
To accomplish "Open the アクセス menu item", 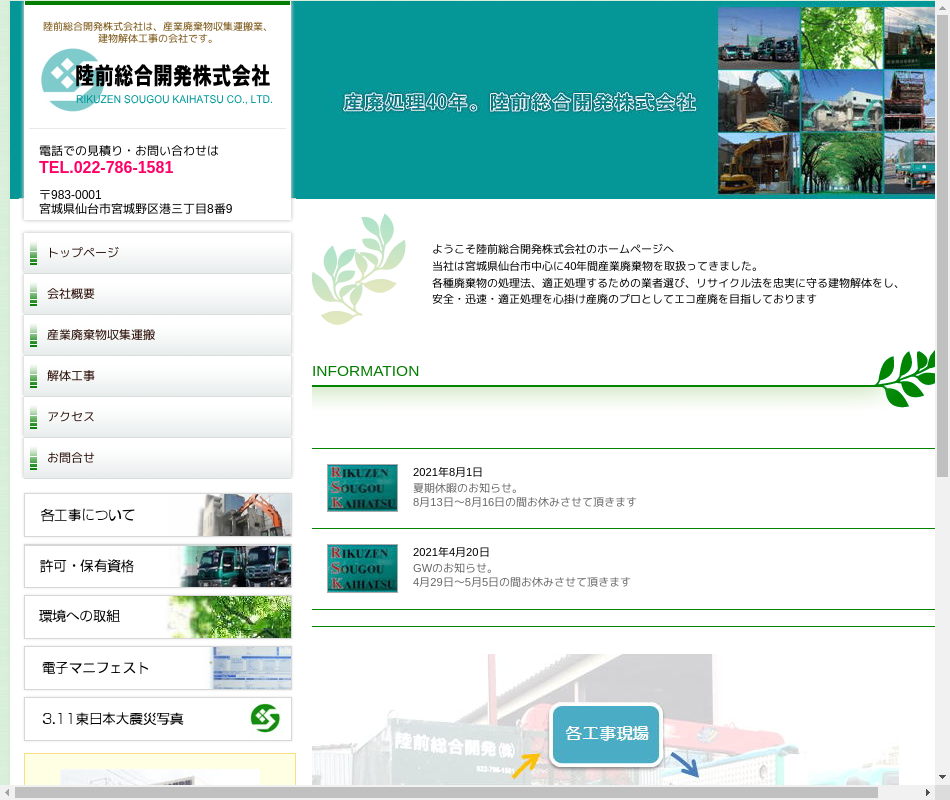I will 158,417.
